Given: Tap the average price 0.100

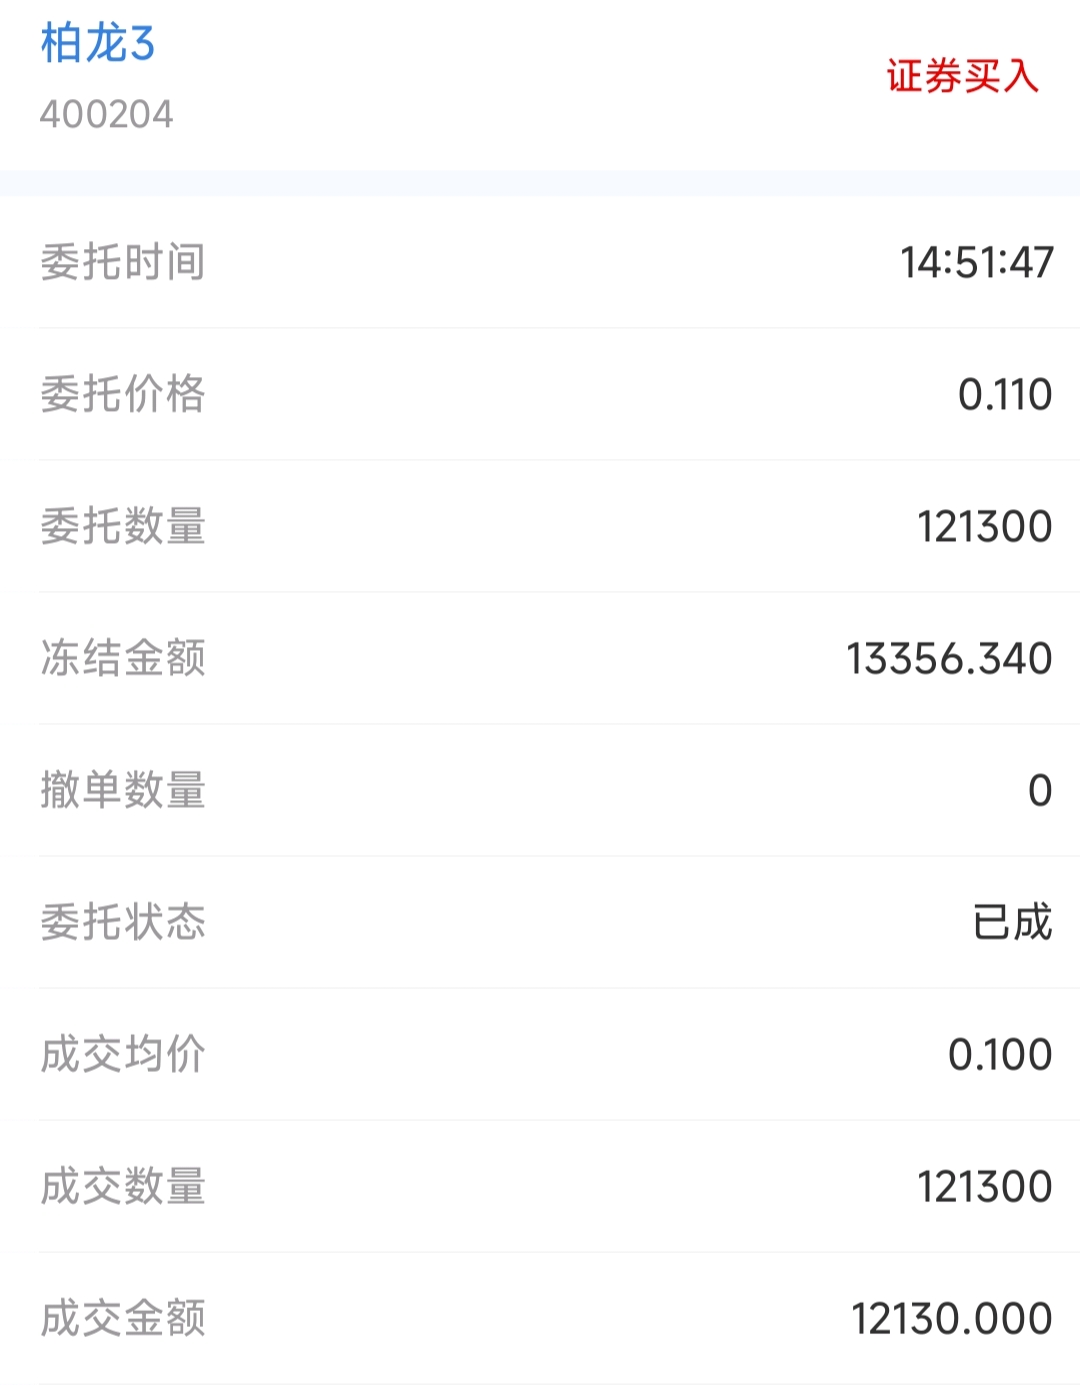Looking at the screenshot, I should [1000, 1054].
